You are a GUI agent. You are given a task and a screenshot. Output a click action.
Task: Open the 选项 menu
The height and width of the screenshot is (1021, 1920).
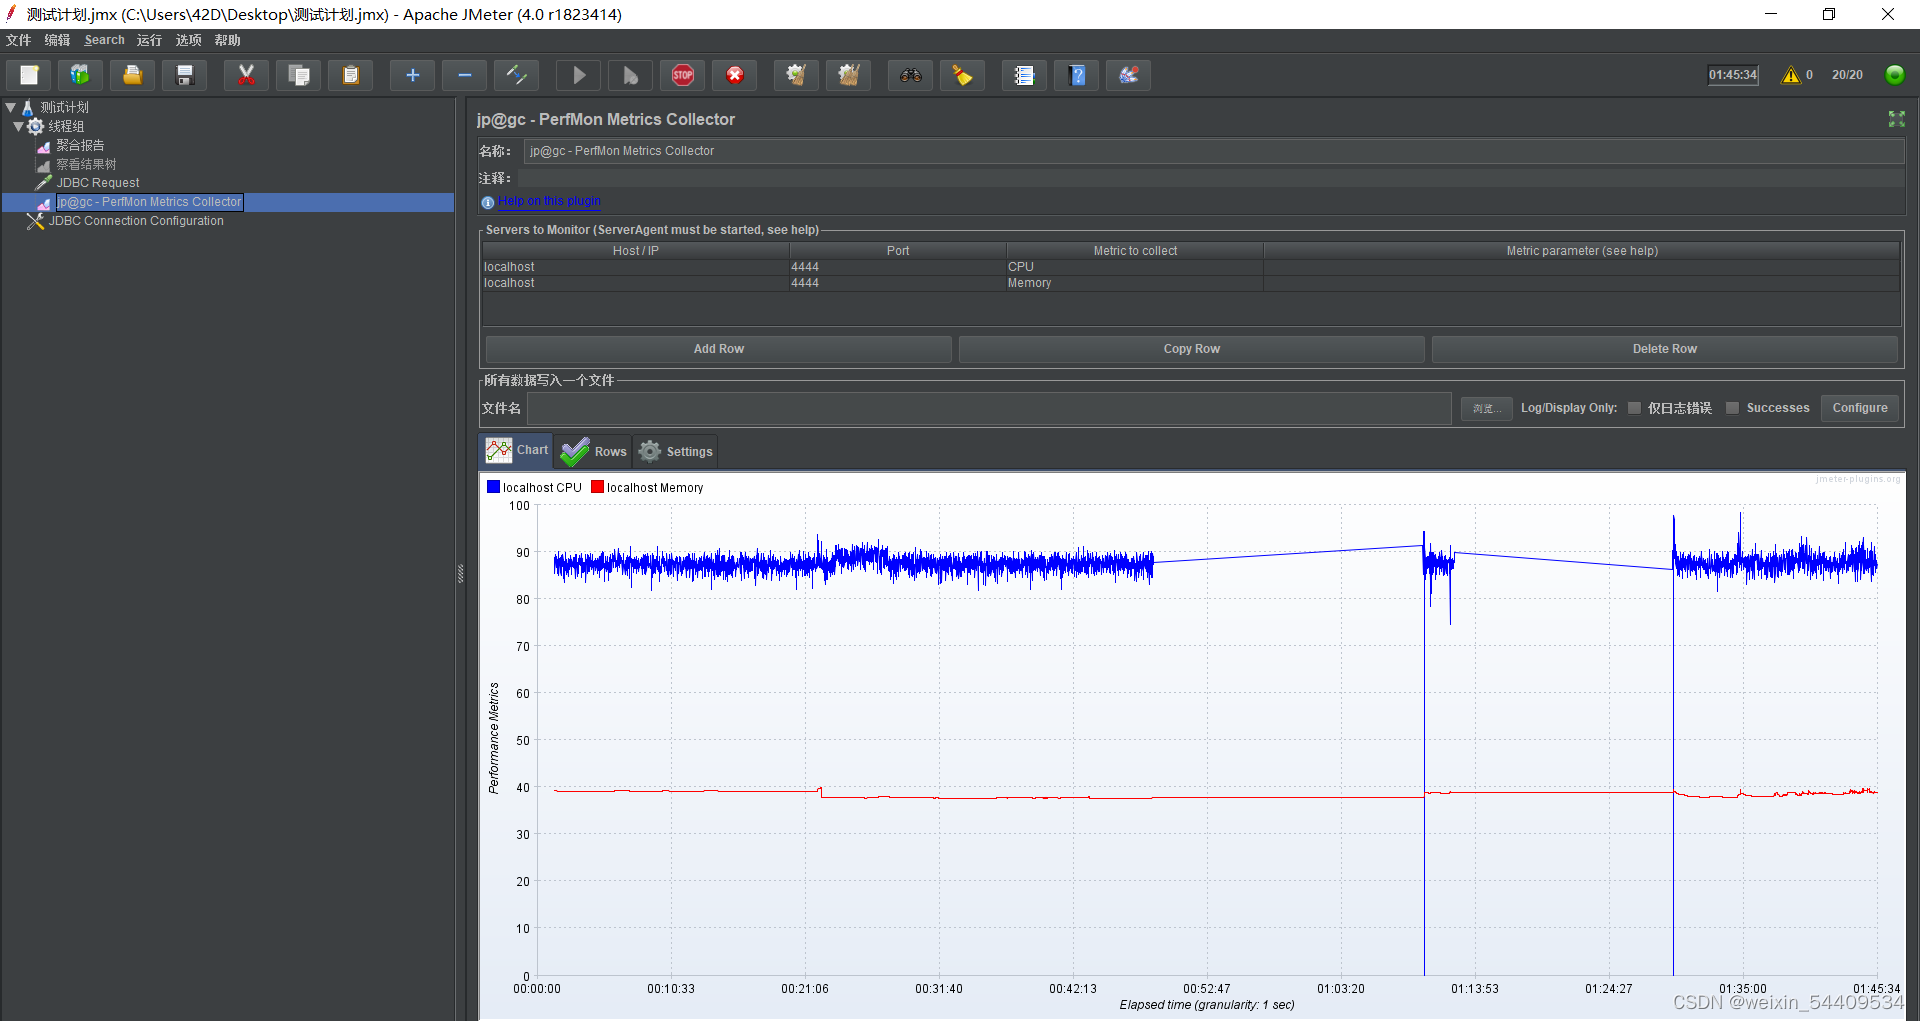[188, 40]
